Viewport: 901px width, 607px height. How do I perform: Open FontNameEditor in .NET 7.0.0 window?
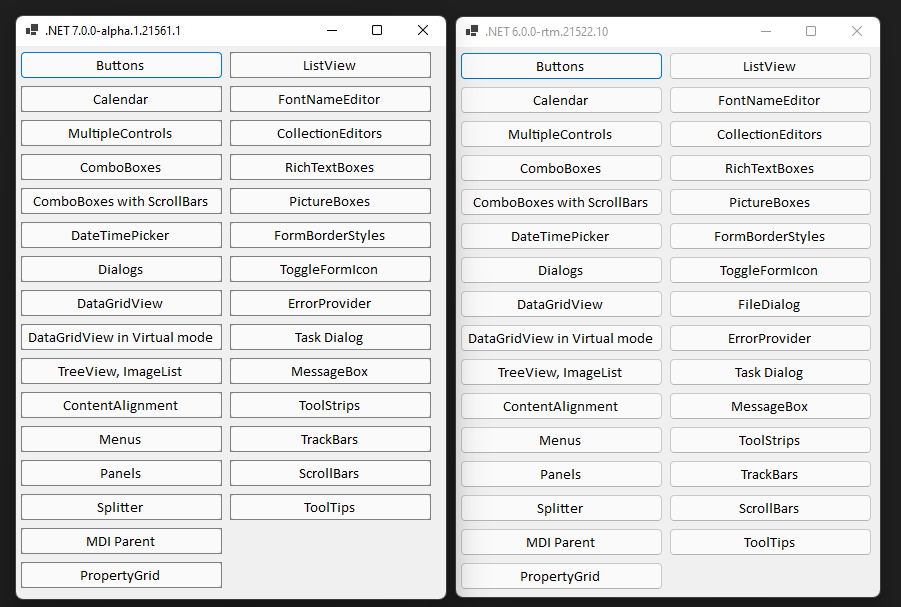(x=330, y=99)
